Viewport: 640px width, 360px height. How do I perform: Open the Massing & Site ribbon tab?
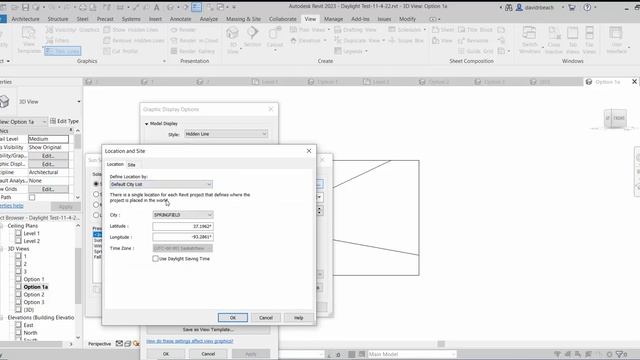click(x=243, y=19)
